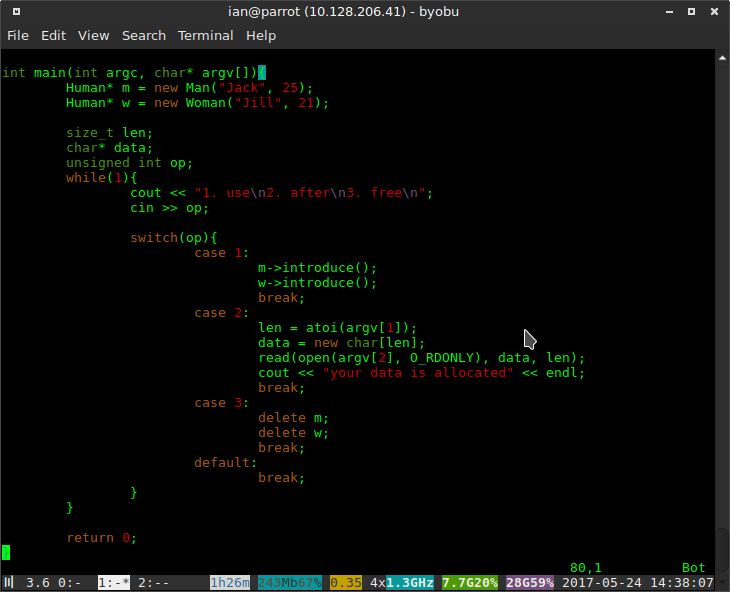Screen dimensions: 730x592
Task: Click the Bot scroll position indicator
Action: coord(694,568)
